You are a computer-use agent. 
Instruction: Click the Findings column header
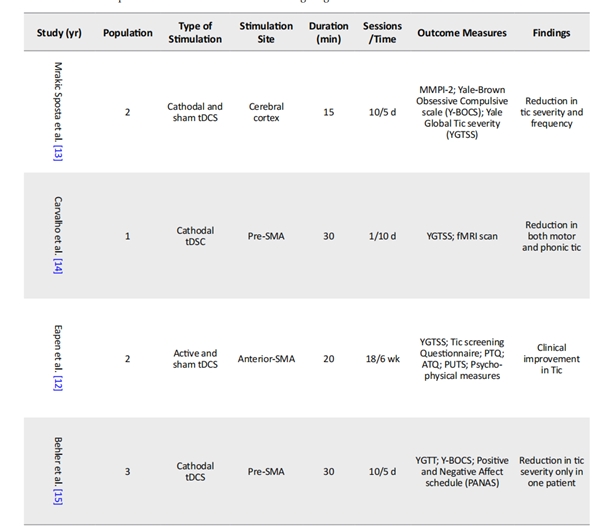[x=551, y=33]
